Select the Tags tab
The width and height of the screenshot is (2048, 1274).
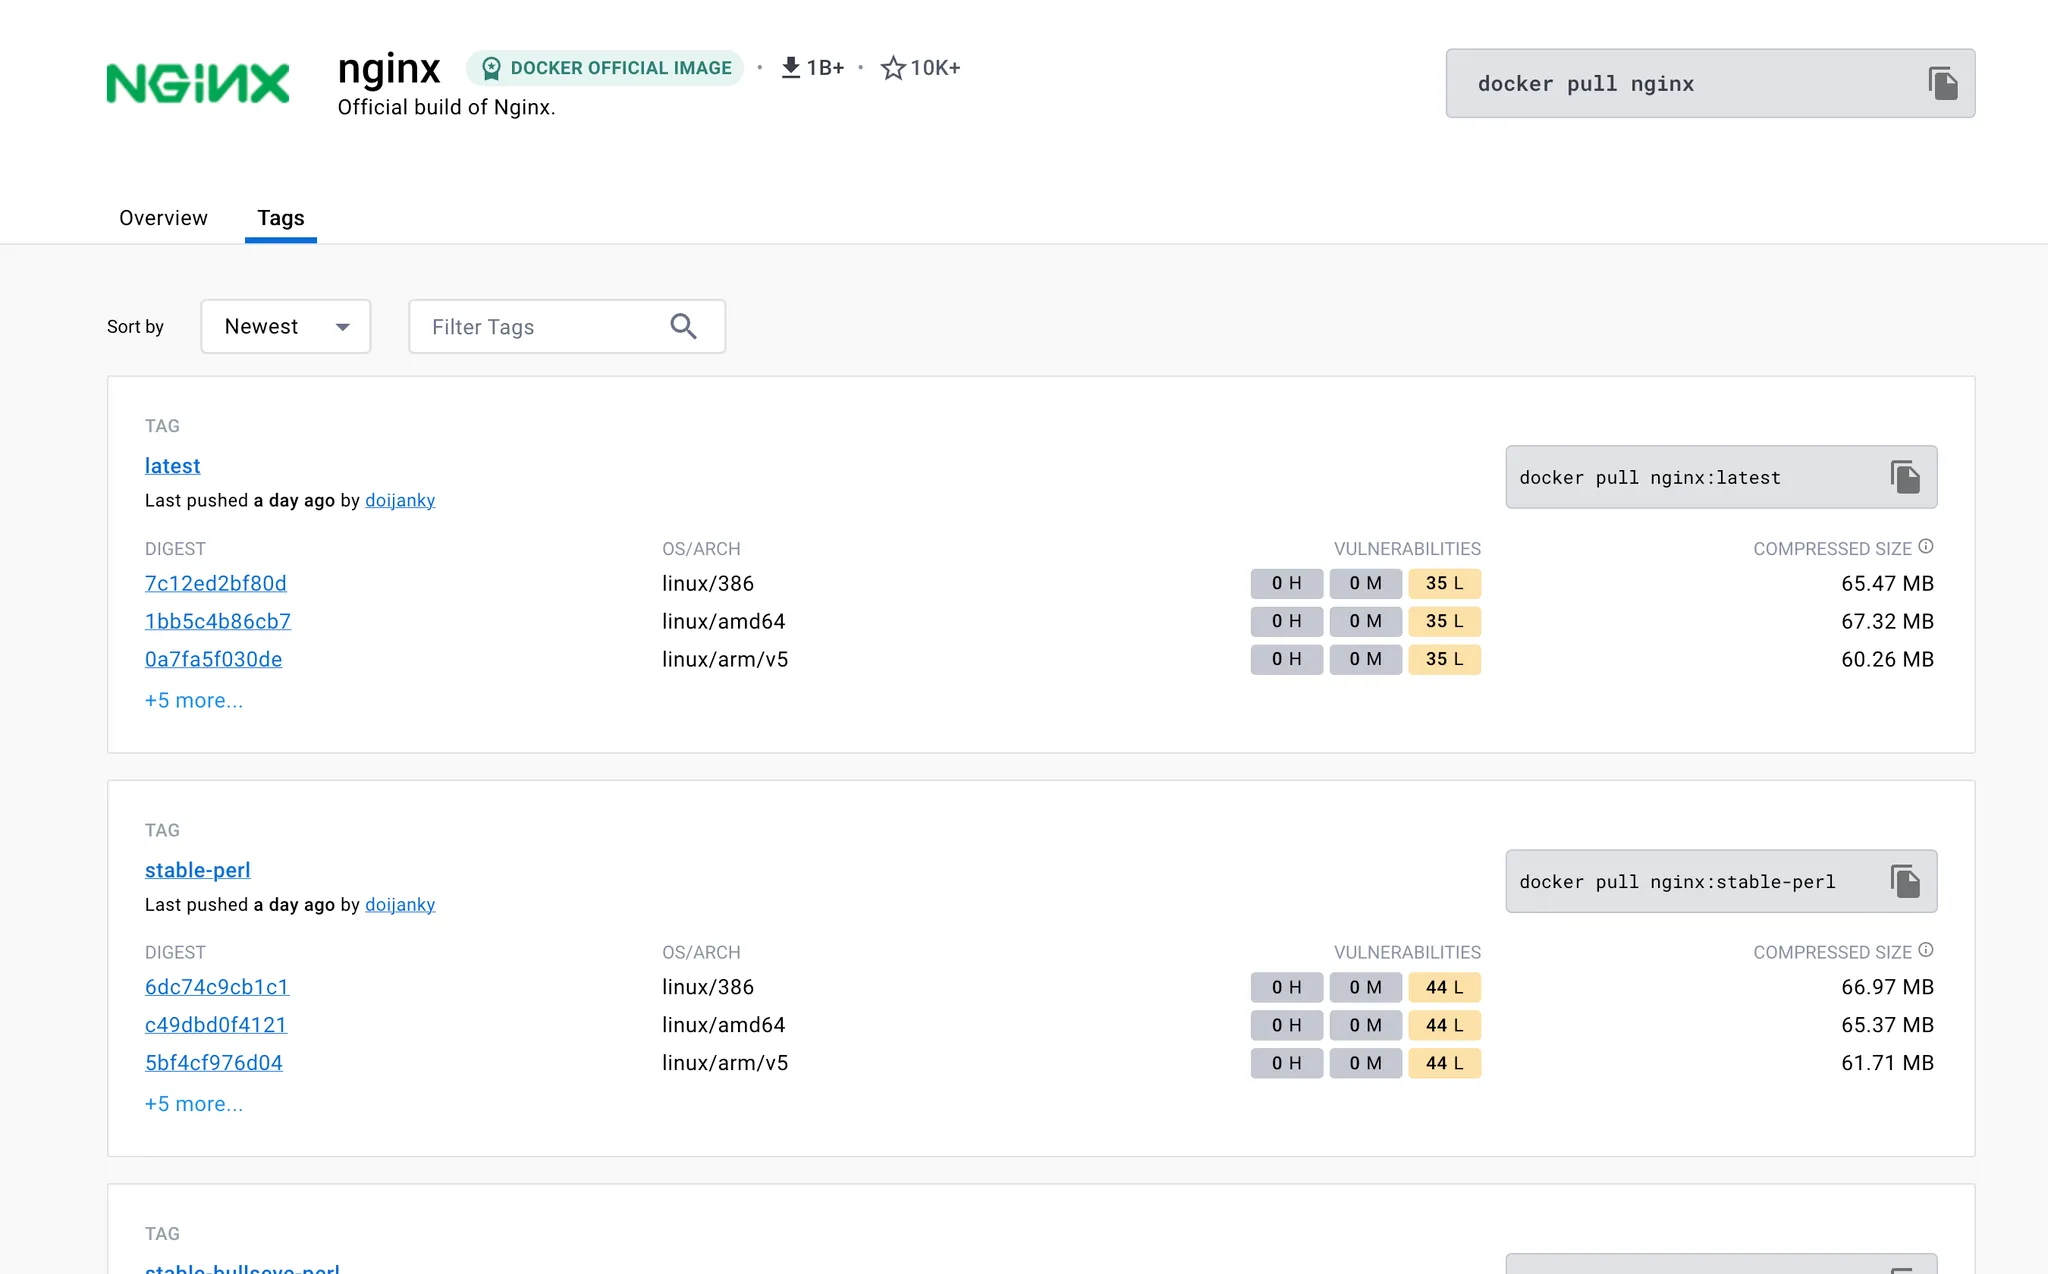click(280, 218)
